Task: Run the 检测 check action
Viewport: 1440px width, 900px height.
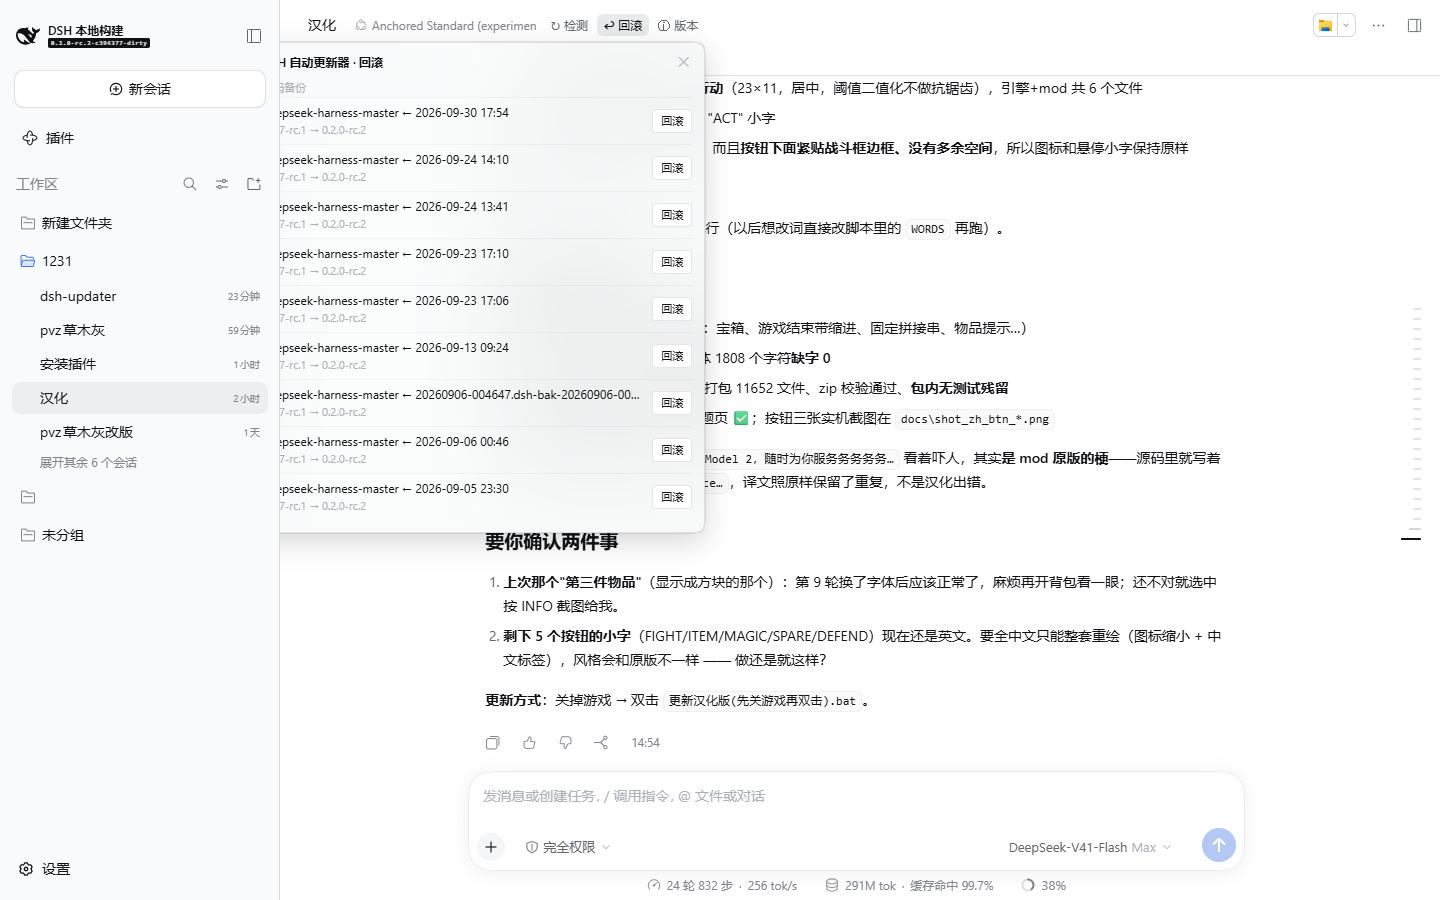Action: [x=569, y=26]
